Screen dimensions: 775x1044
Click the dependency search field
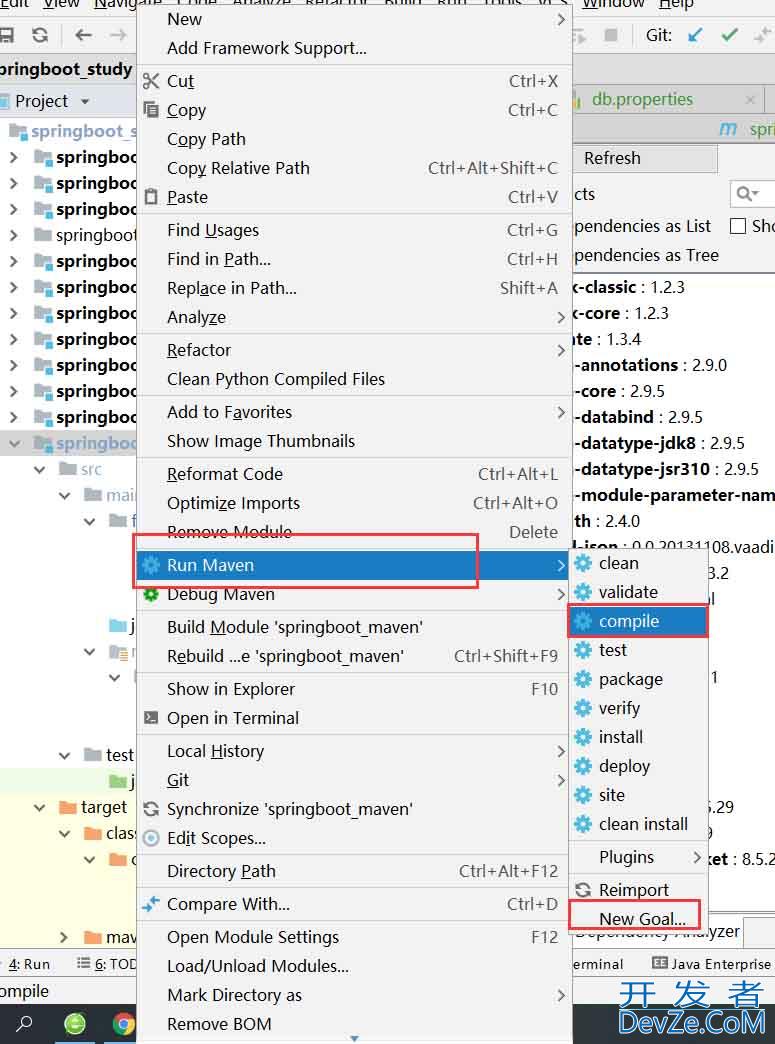(752, 194)
